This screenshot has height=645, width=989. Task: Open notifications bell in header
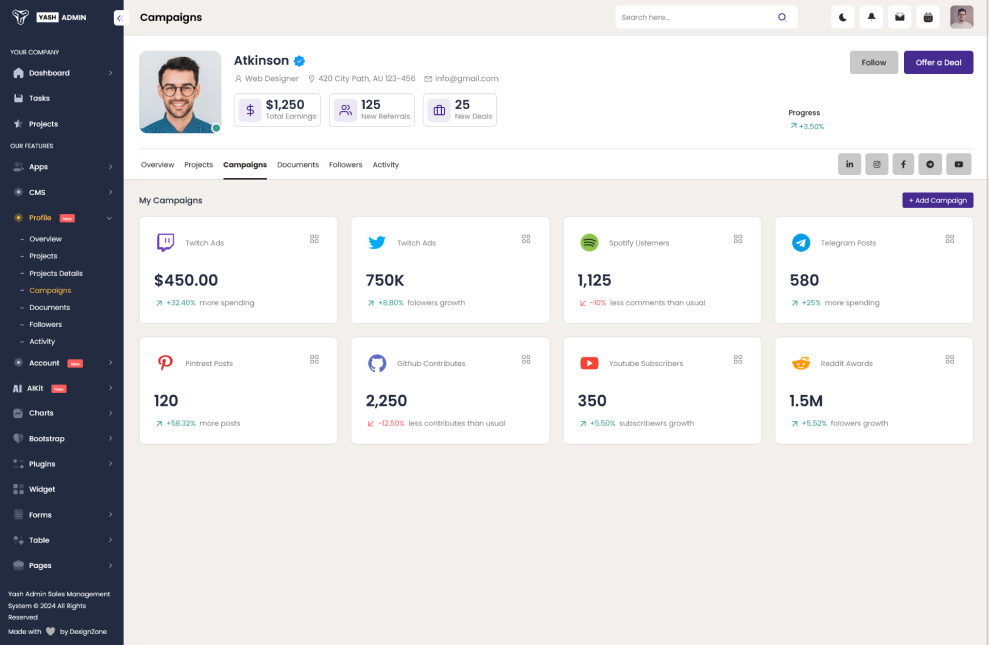(871, 17)
